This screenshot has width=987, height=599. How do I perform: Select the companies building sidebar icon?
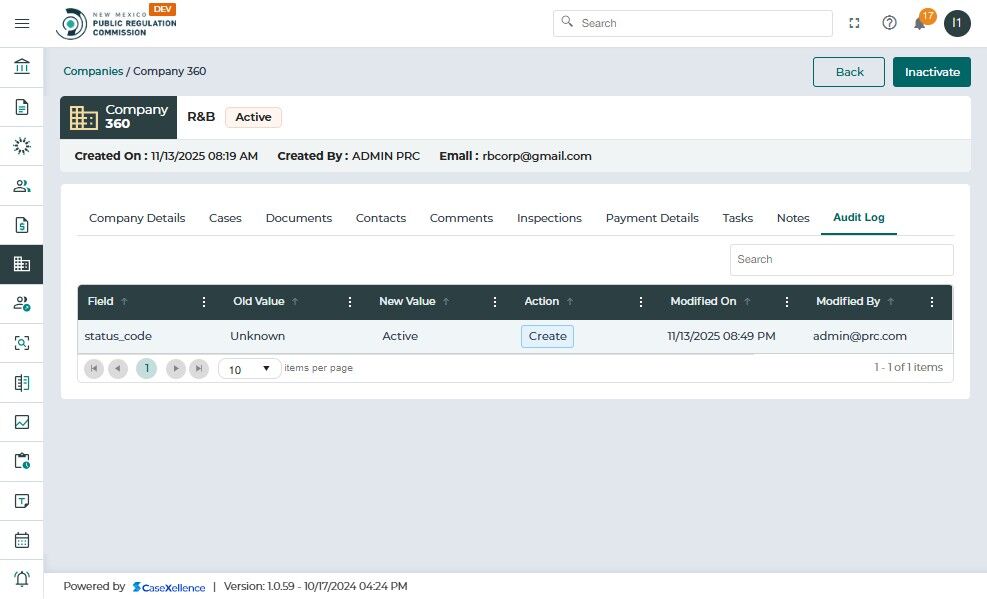pyautogui.click(x=22, y=264)
